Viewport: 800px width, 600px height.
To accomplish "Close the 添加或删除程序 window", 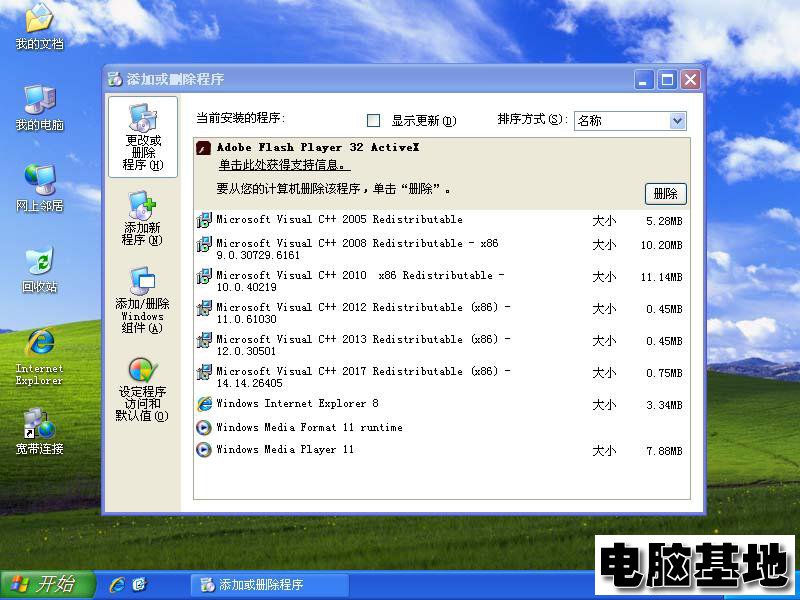I will tap(690, 80).
